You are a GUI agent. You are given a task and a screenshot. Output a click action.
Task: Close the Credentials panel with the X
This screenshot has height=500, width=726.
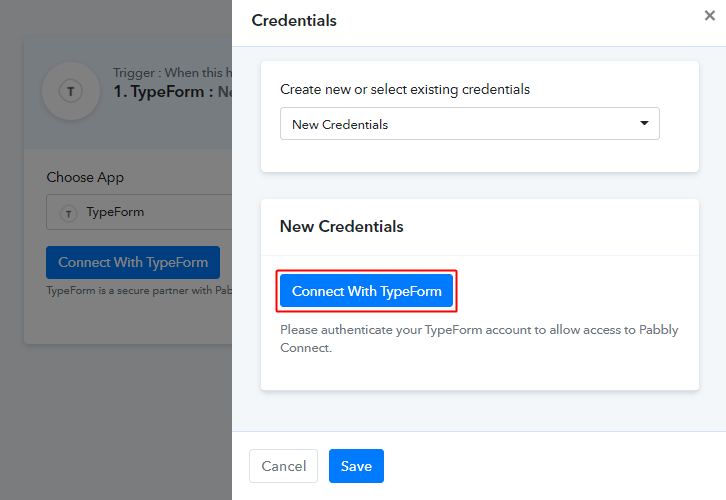tap(709, 16)
